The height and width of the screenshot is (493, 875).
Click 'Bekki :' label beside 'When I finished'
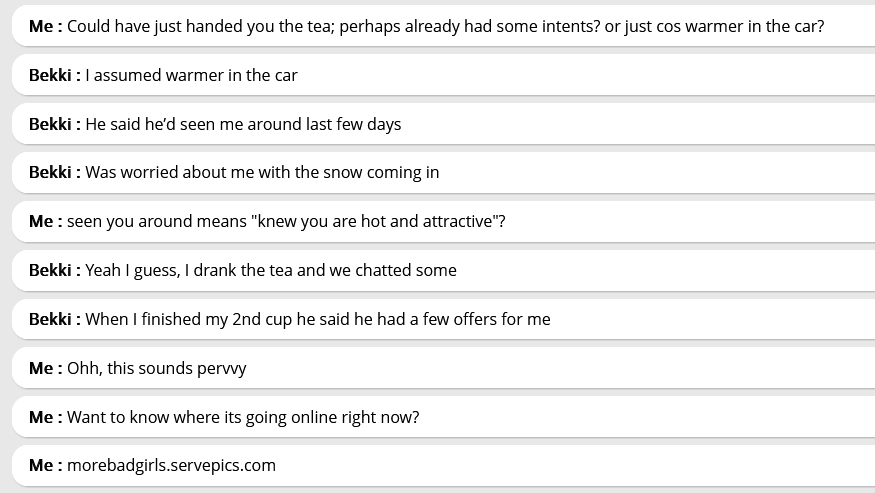coord(55,319)
